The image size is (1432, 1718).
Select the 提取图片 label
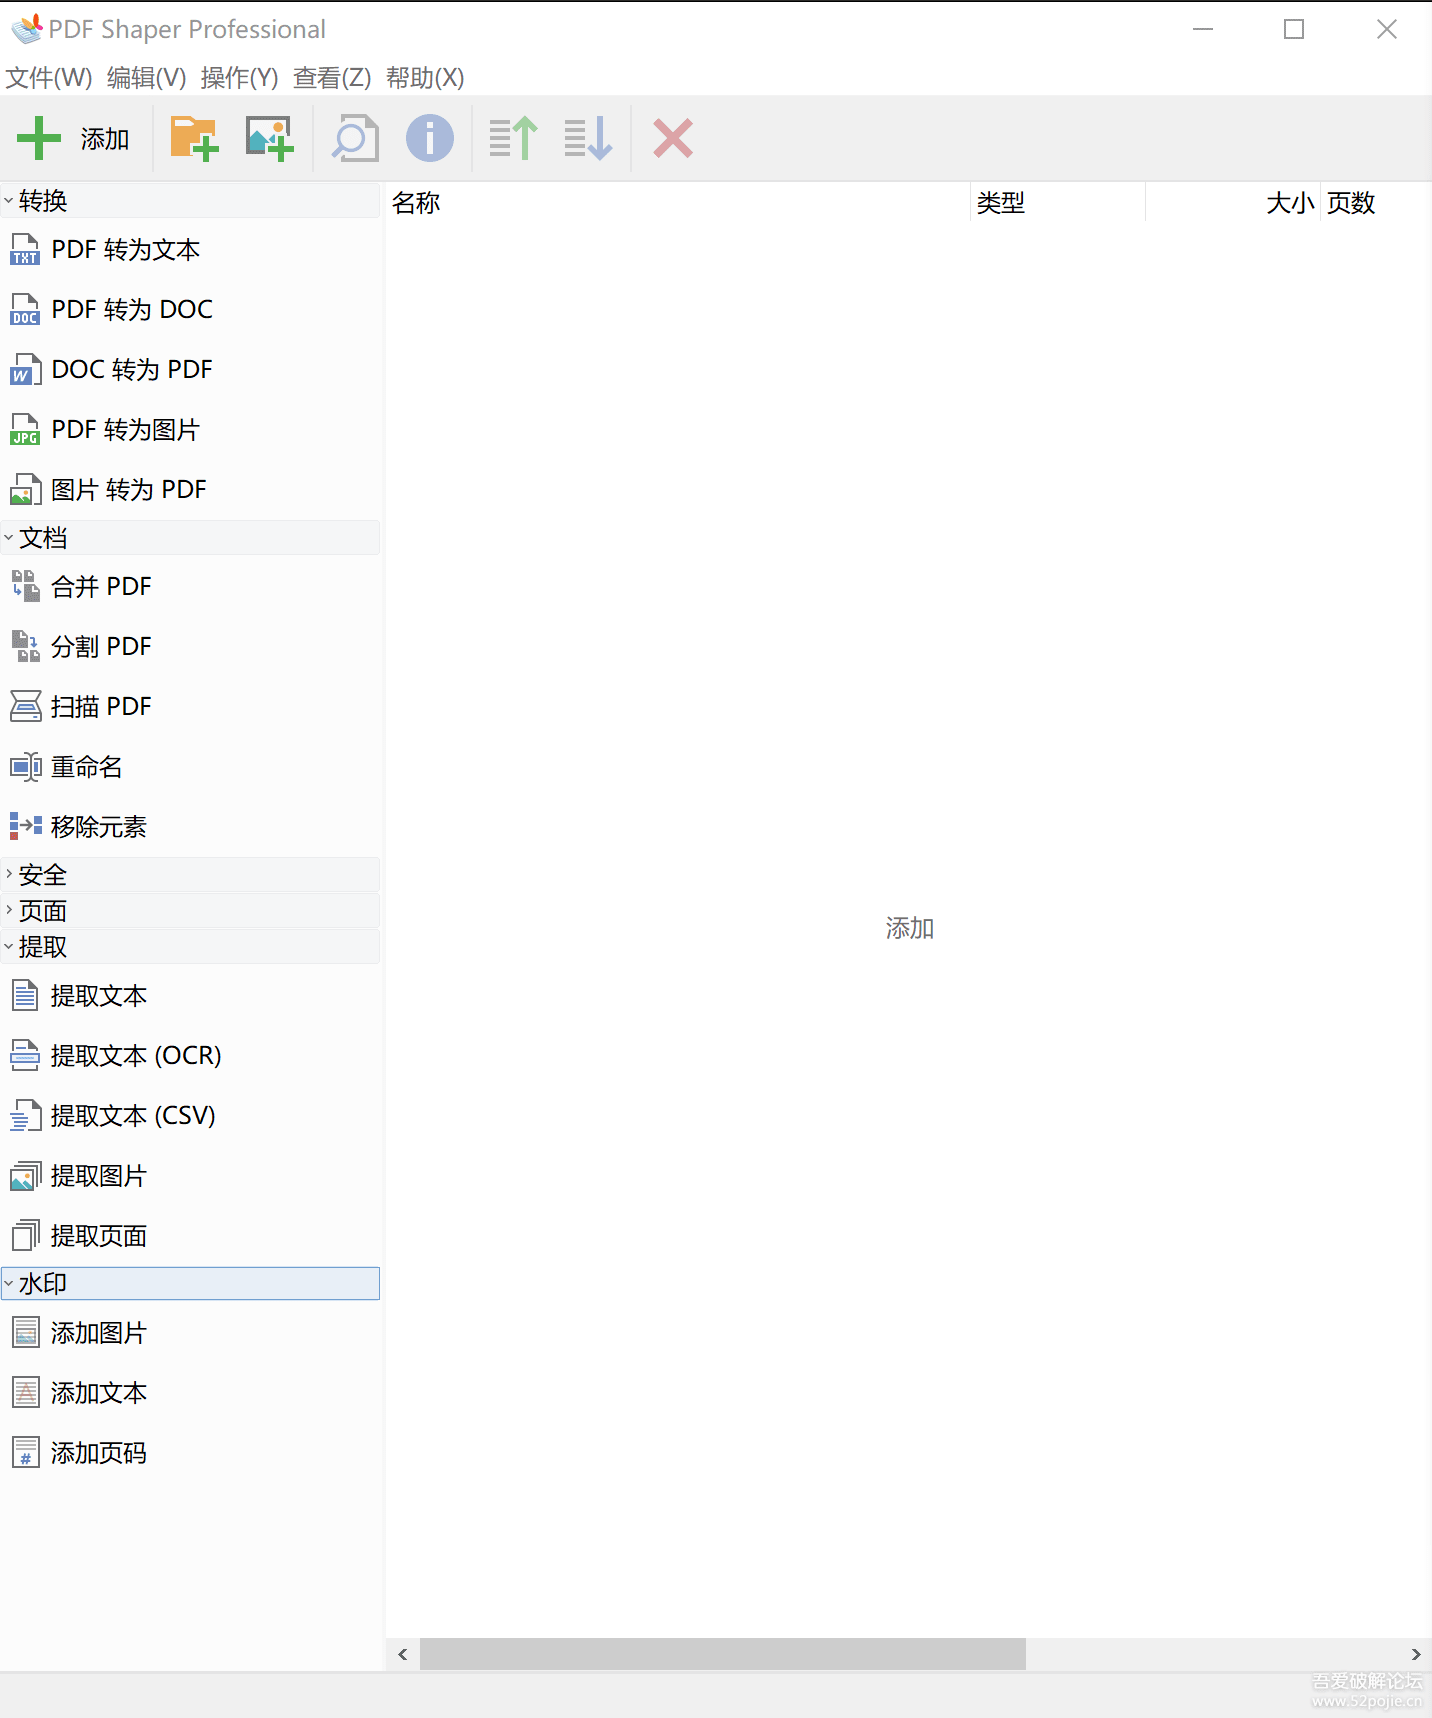click(x=99, y=1176)
